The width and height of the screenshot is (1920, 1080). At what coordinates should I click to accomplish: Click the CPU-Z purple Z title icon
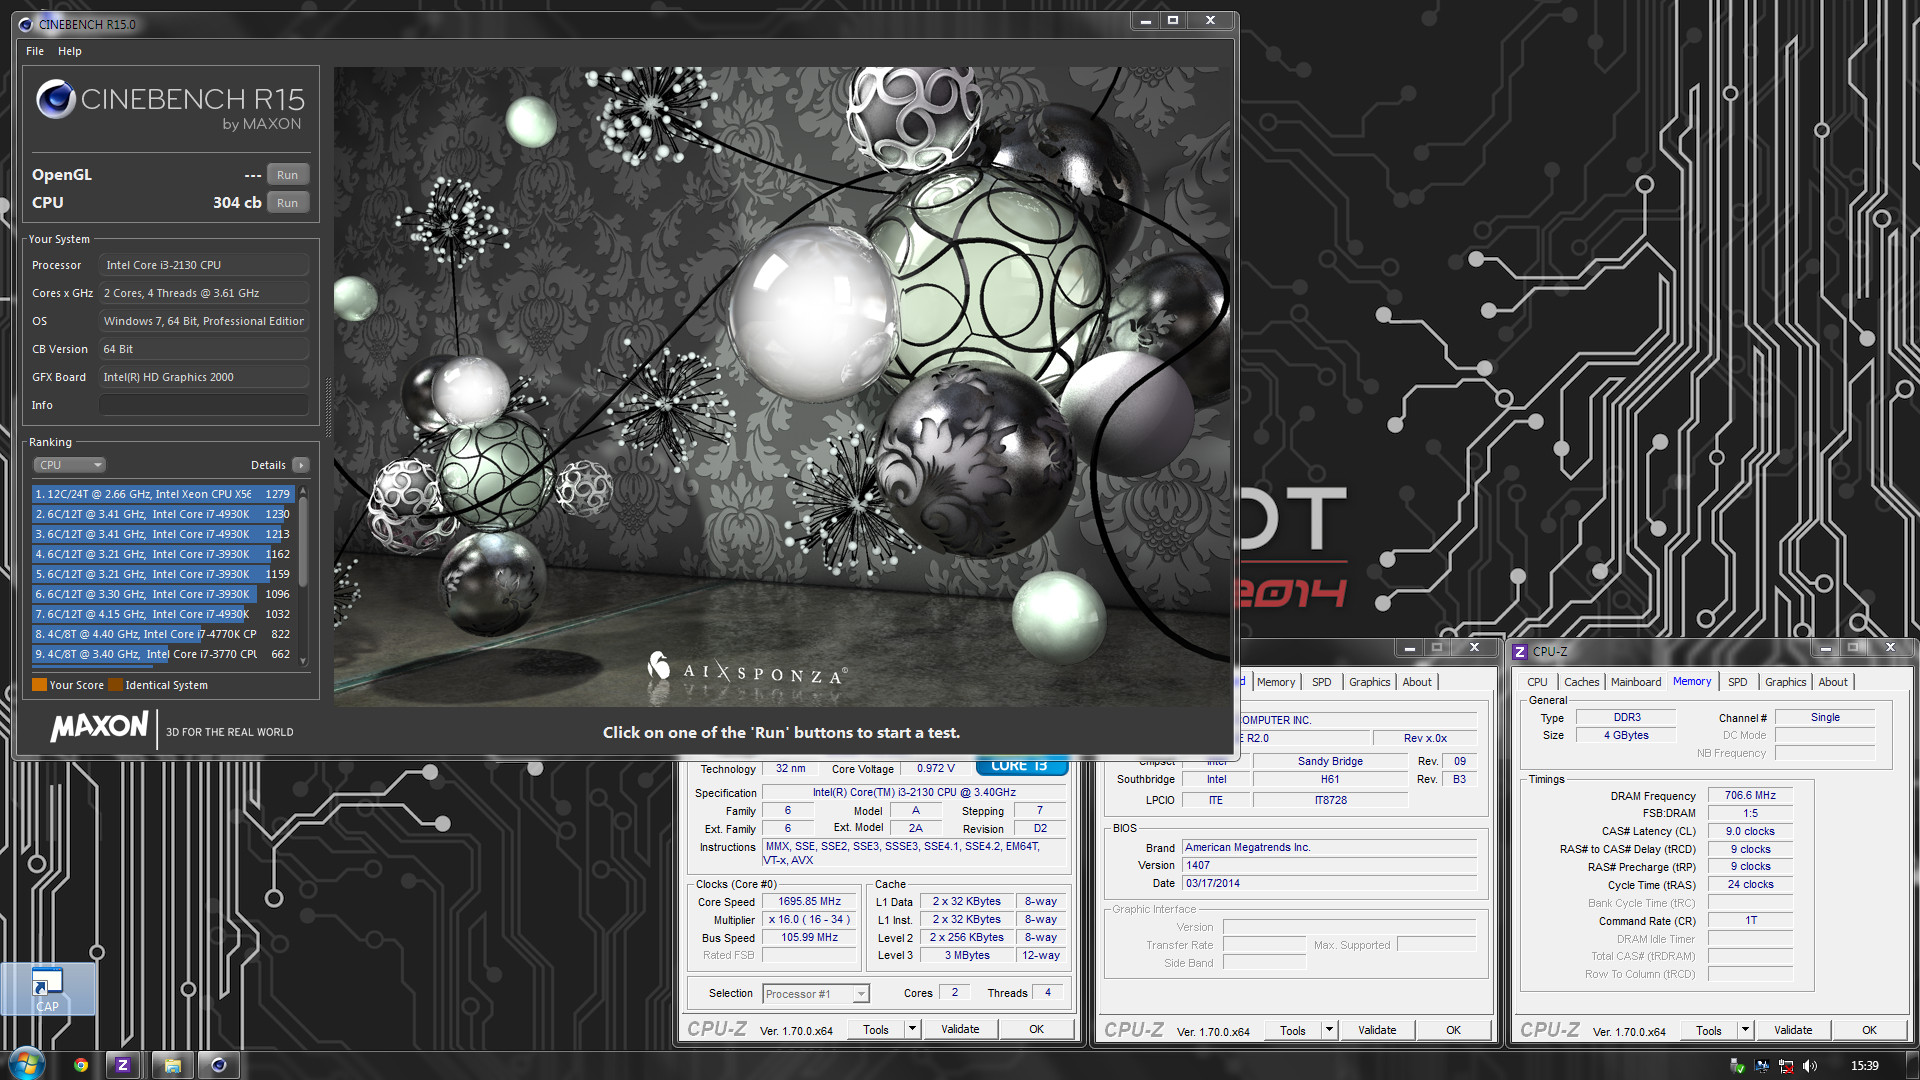point(1520,651)
